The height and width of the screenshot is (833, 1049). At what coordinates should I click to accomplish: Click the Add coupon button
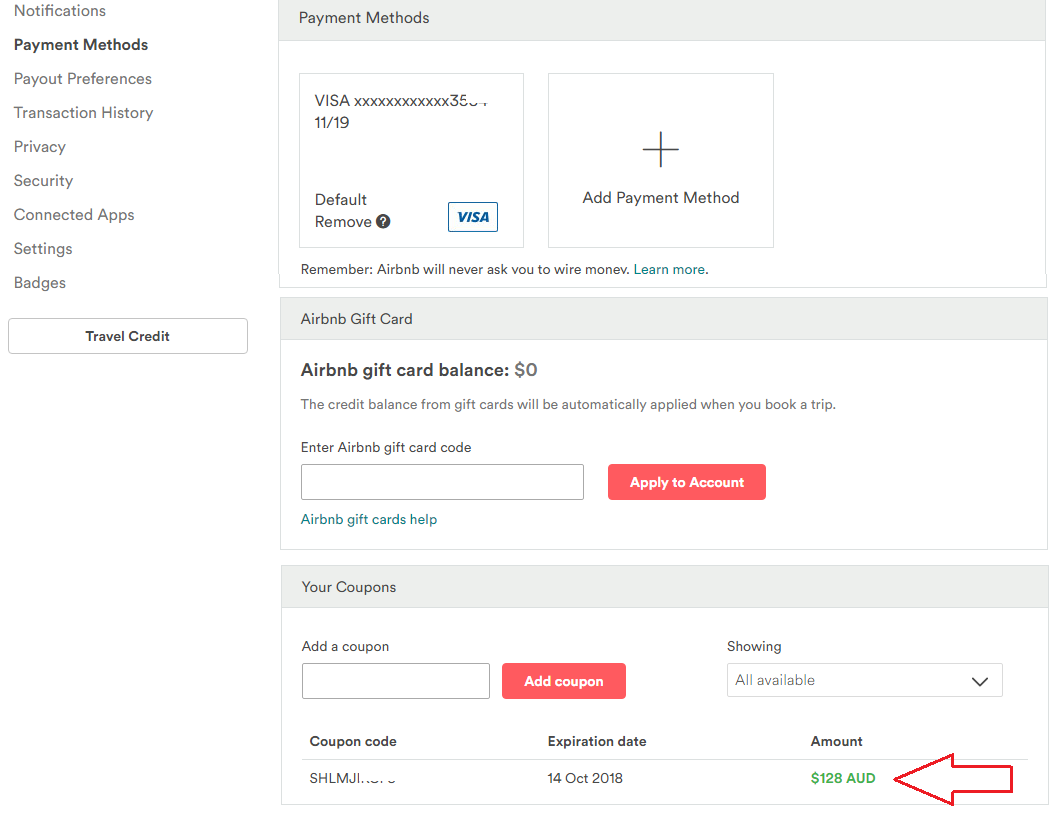click(564, 681)
